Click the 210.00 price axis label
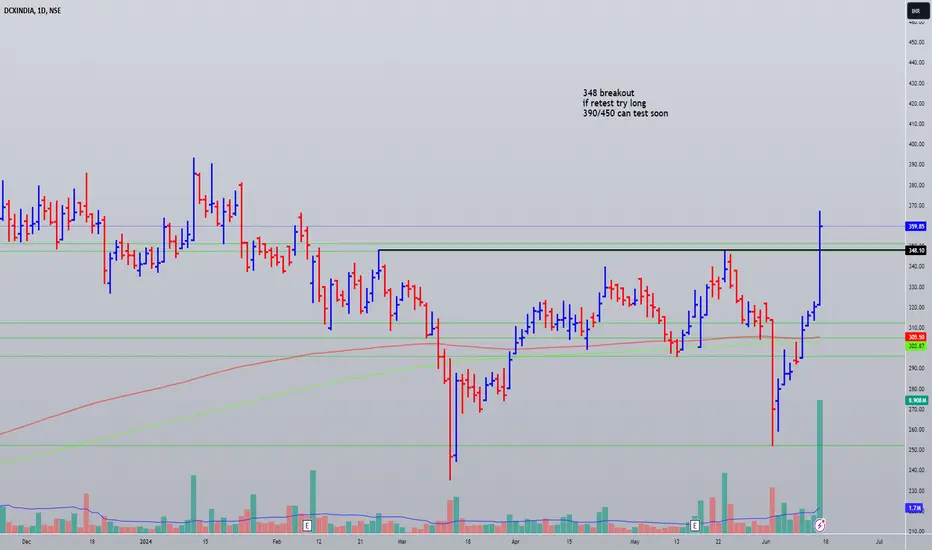This screenshot has width=932, height=550. point(916,532)
